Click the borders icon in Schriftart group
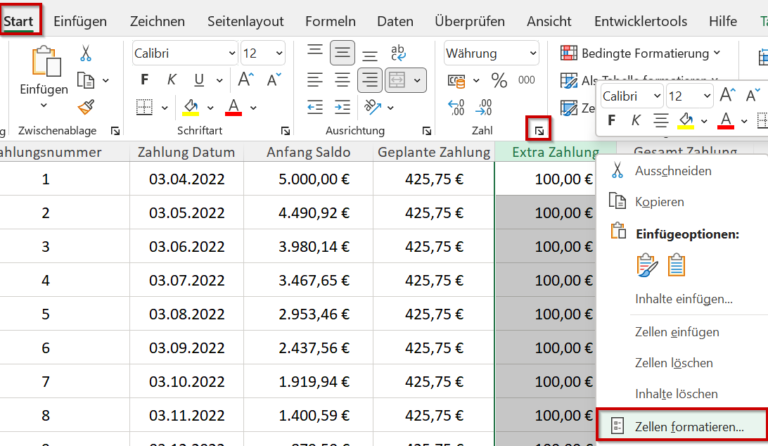Screen dimensions: 768x446 pos(144,107)
